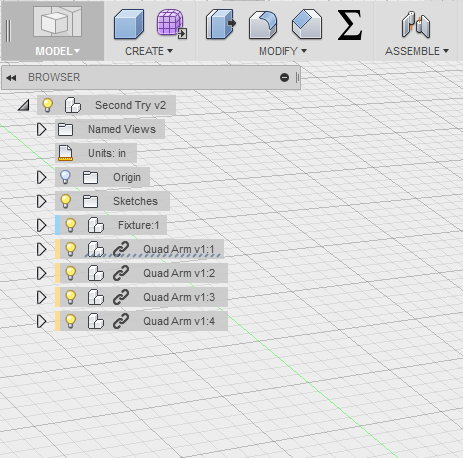The height and width of the screenshot is (458, 463).
Task: Click the Quad Arm v1:4 component icon
Action: [x=96, y=321]
